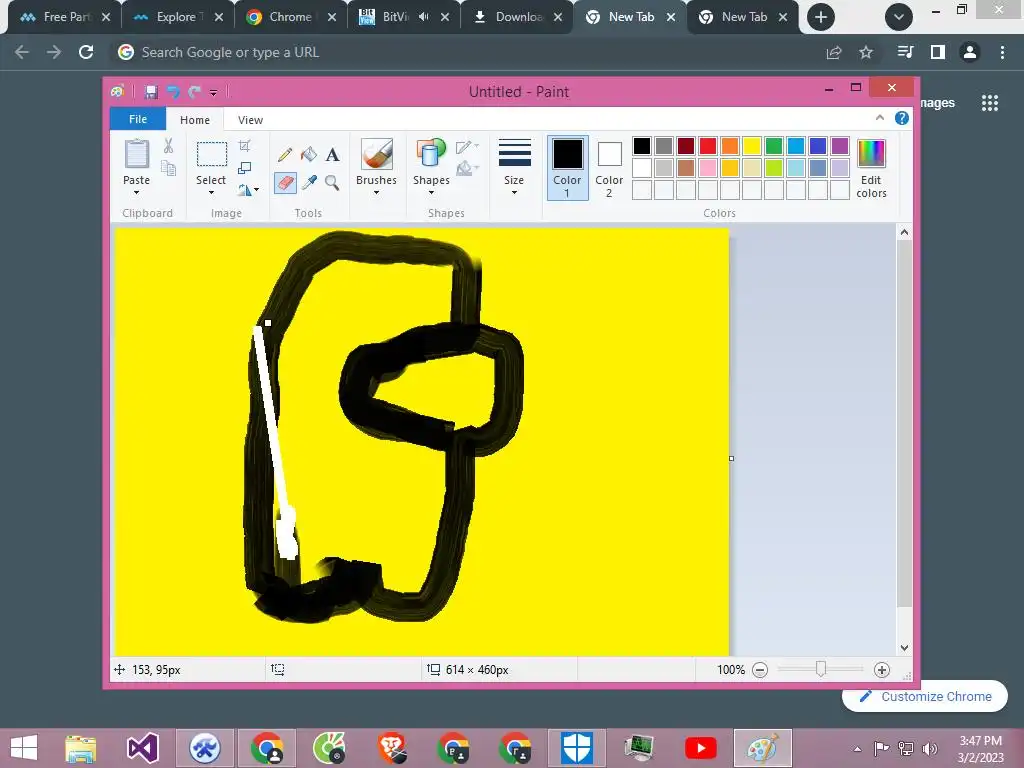The image size is (1024, 768).
Task: Switch to the Home ribbon tab
Action: pos(195,120)
